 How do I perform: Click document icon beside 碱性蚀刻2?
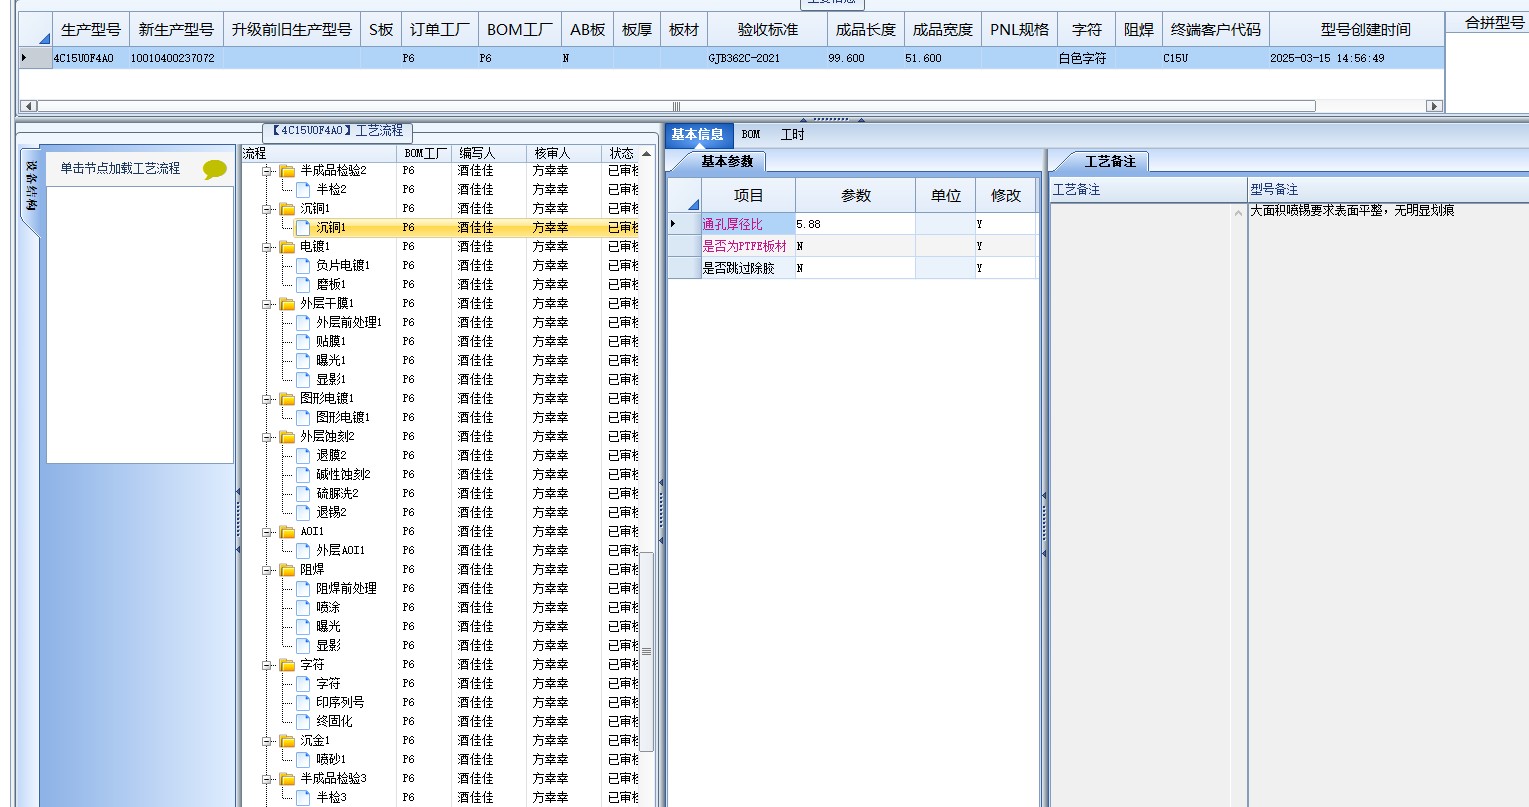coord(303,474)
